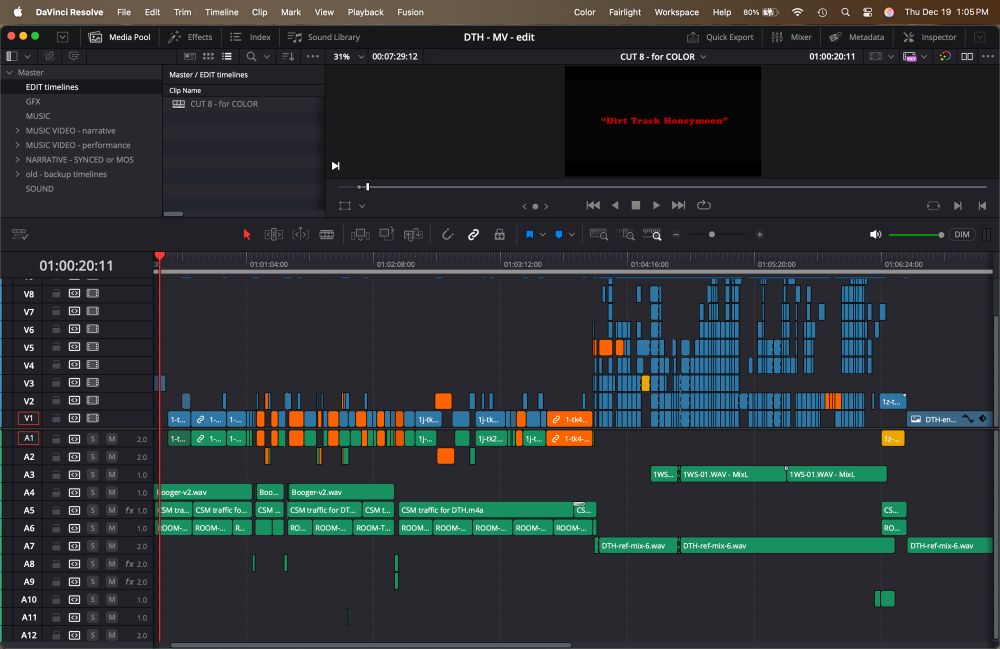Switch media pool to thumbnail view
Screen dimensions: 1000x649
pyautogui.click(x=208, y=57)
